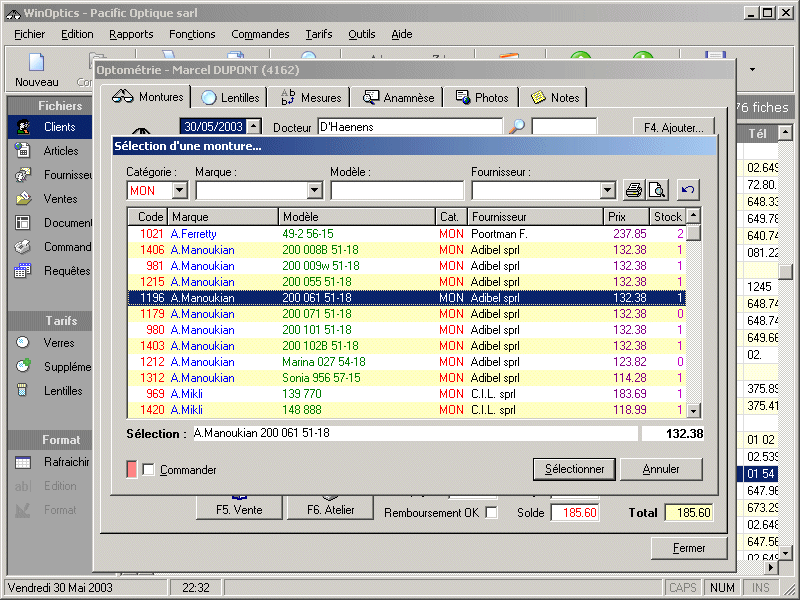This screenshot has height=600, width=800.
Task: Click the printer icon in monture selection
Action: pos(633,190)
